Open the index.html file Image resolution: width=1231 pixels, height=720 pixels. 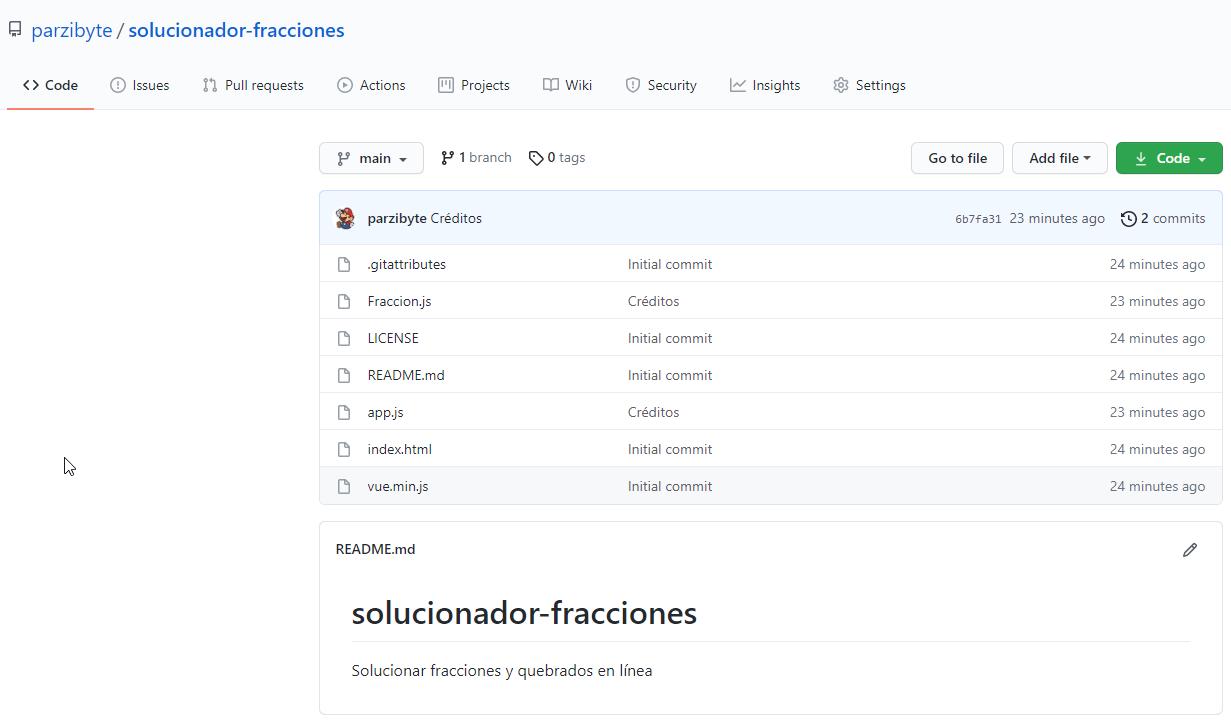pos(400,449)
